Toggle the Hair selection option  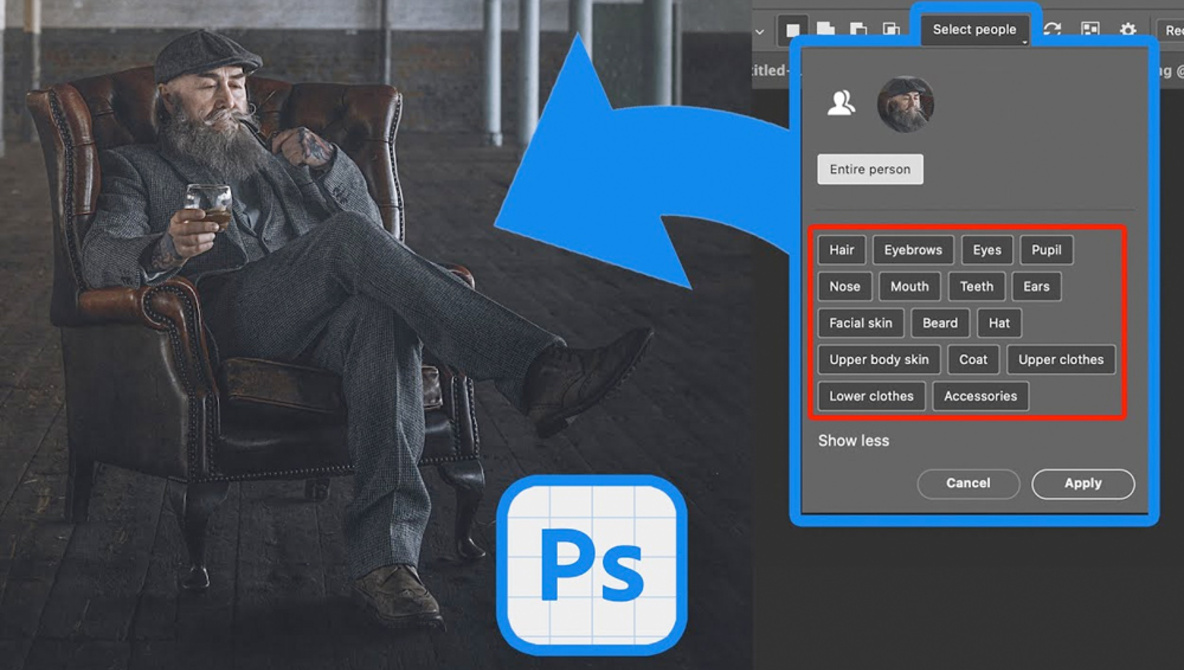click(x=842, y=250)
